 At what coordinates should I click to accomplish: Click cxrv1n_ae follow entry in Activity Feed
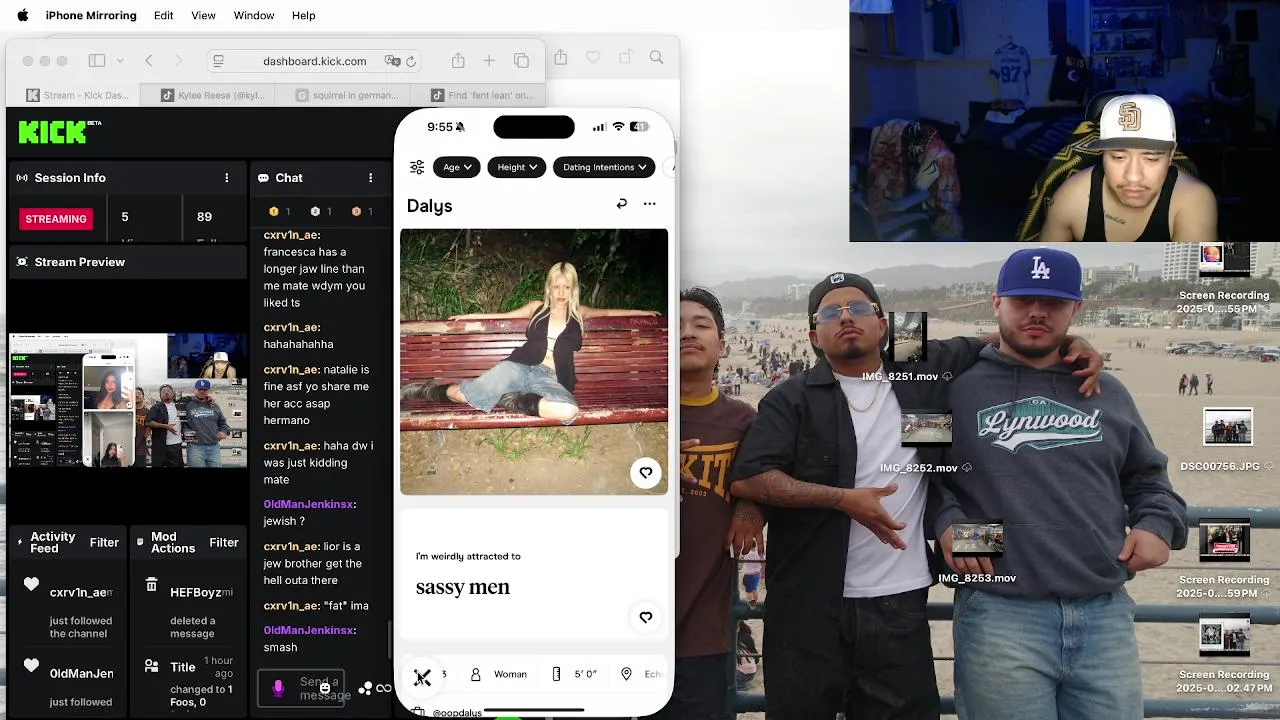point(70,610)
